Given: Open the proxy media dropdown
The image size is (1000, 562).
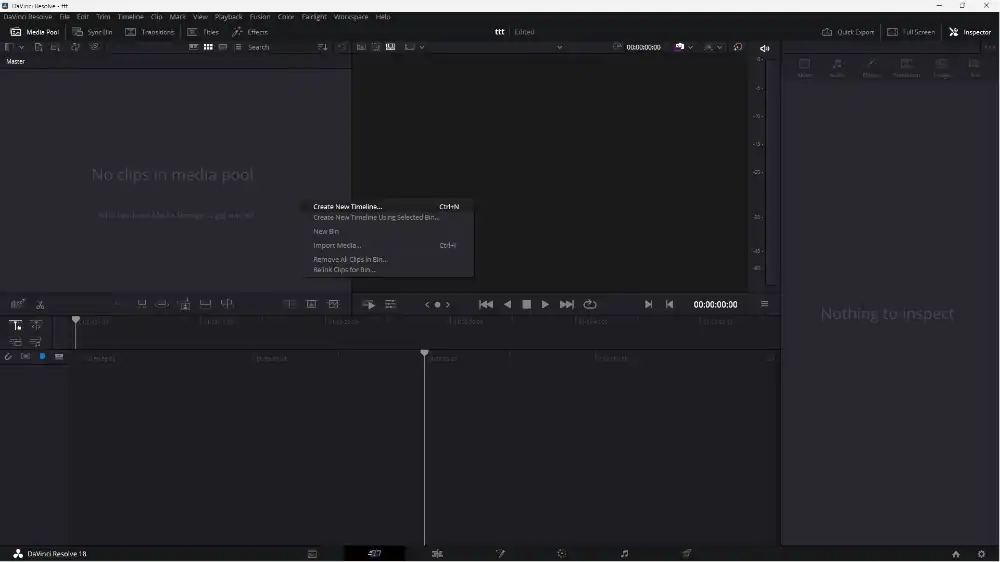Looking at the screenshot, I should 684,47.
